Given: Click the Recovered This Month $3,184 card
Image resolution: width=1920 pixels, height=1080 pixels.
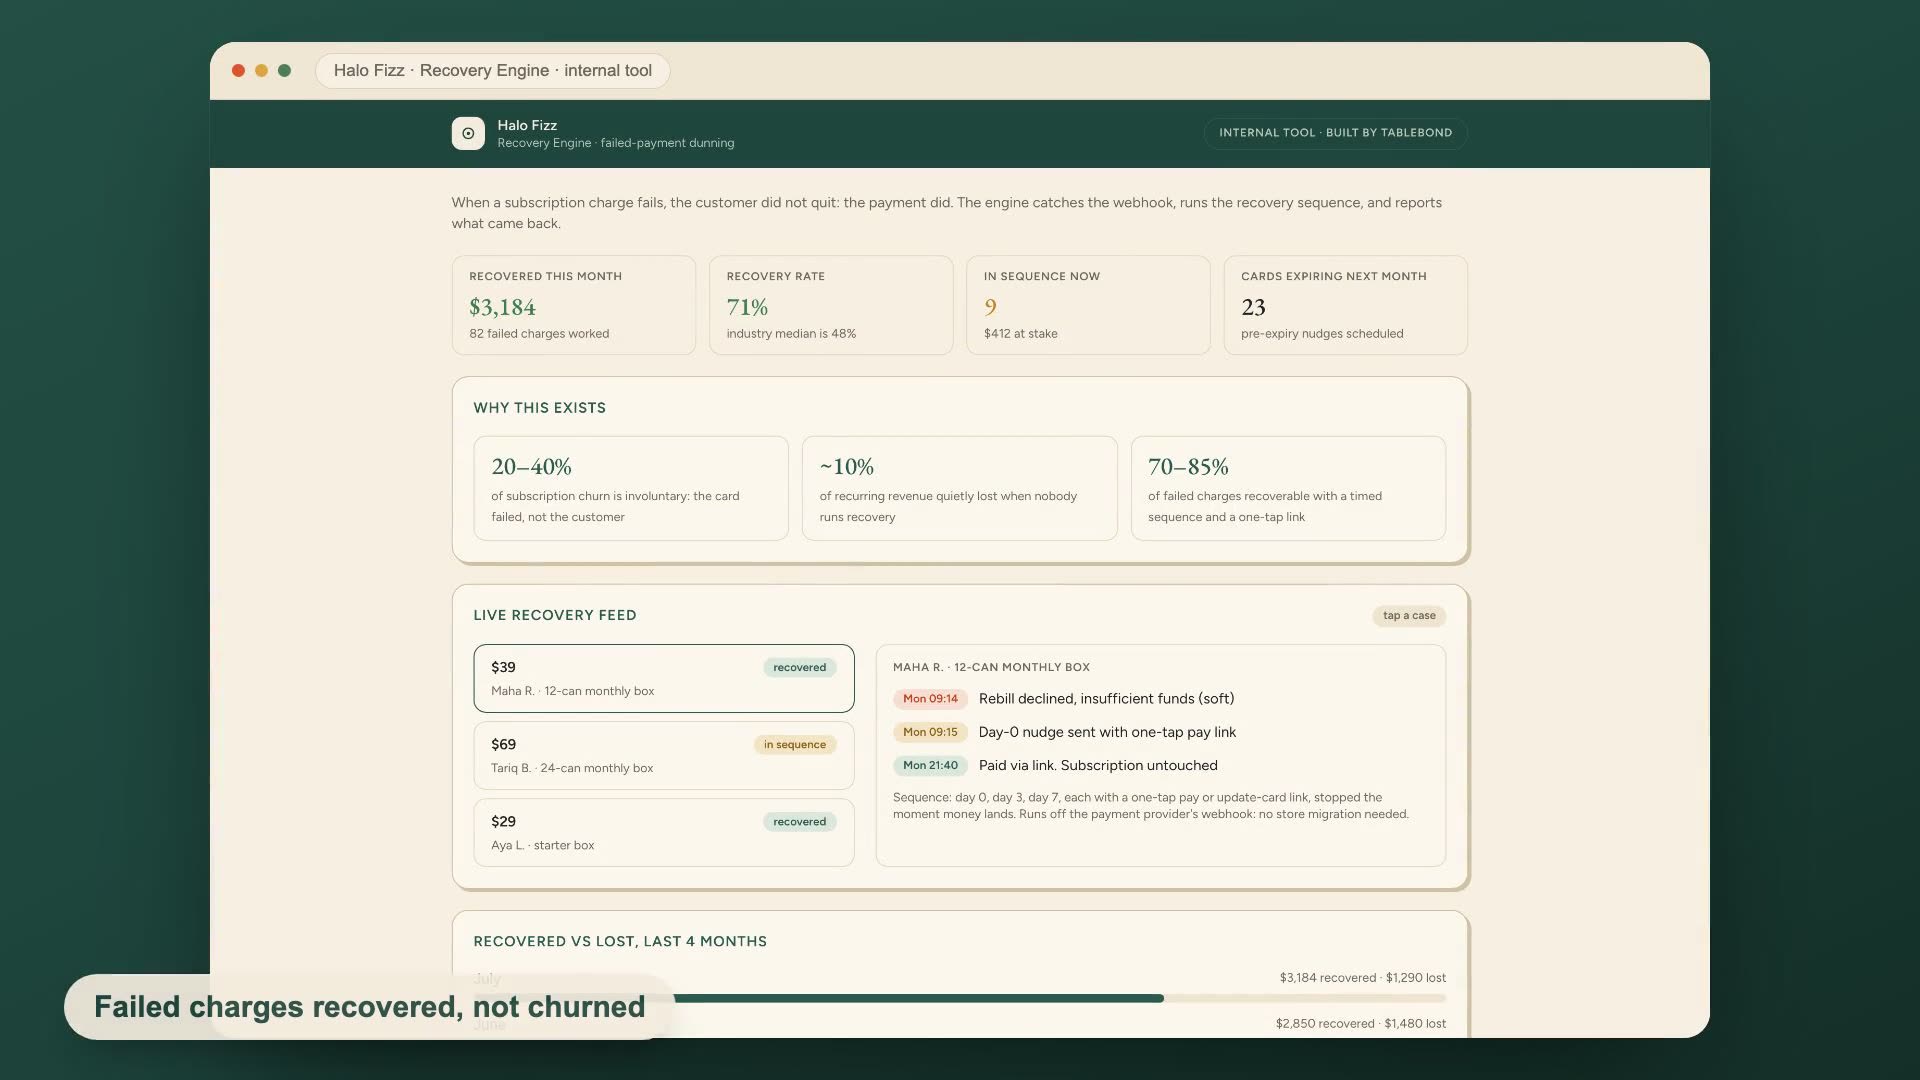Looking at the screenshot, I should click(574, 305).
